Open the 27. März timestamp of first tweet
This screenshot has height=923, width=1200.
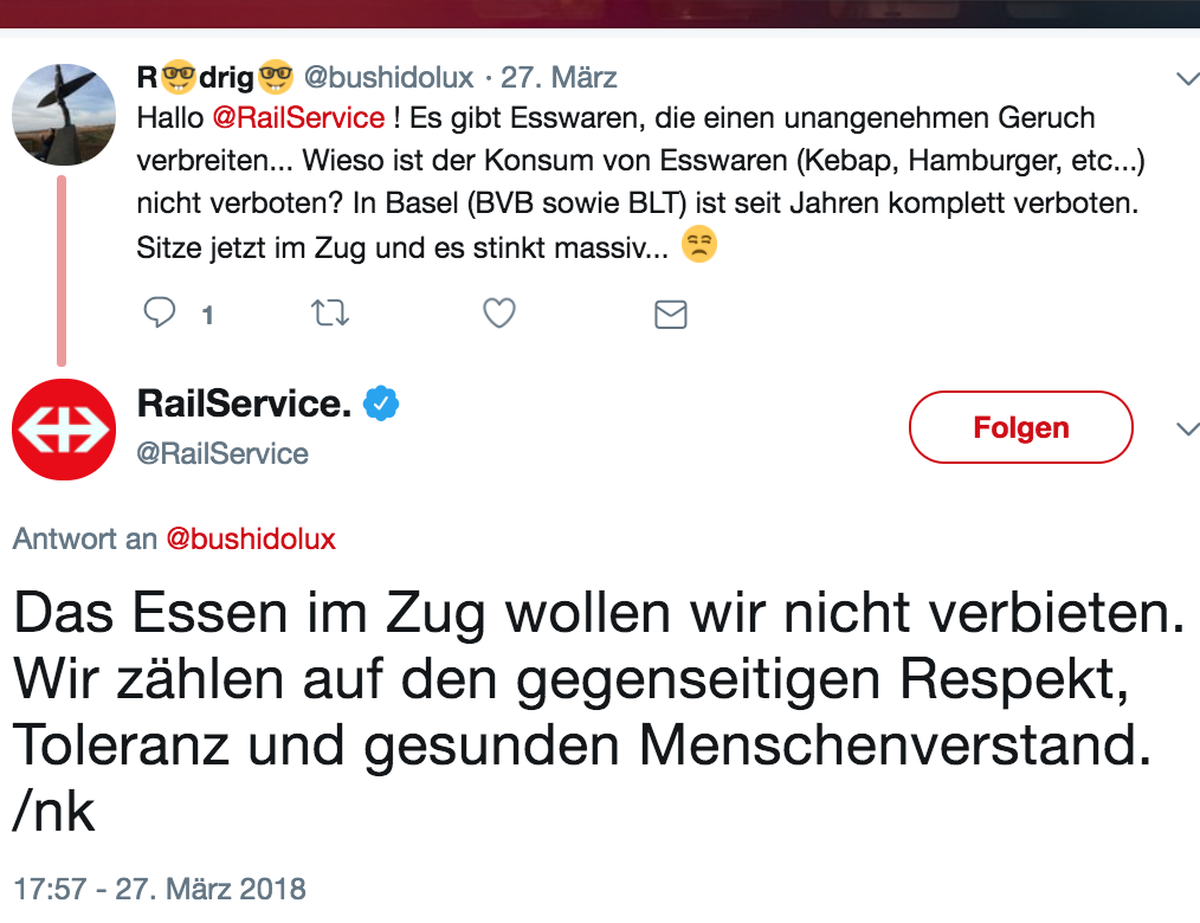(558, 77)
